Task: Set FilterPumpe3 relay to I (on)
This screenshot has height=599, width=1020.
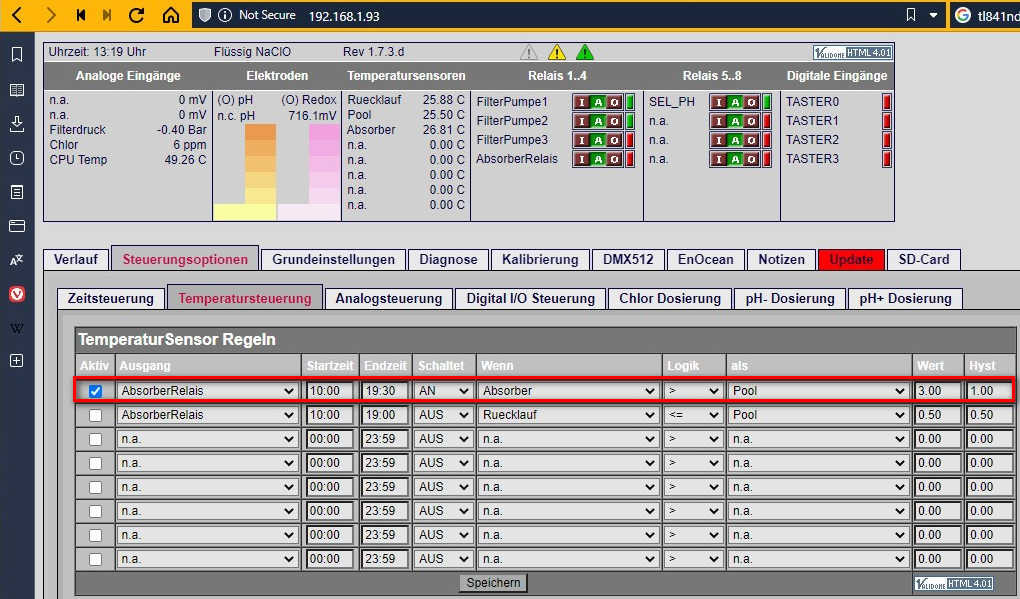Action: (x=582, y=140)
